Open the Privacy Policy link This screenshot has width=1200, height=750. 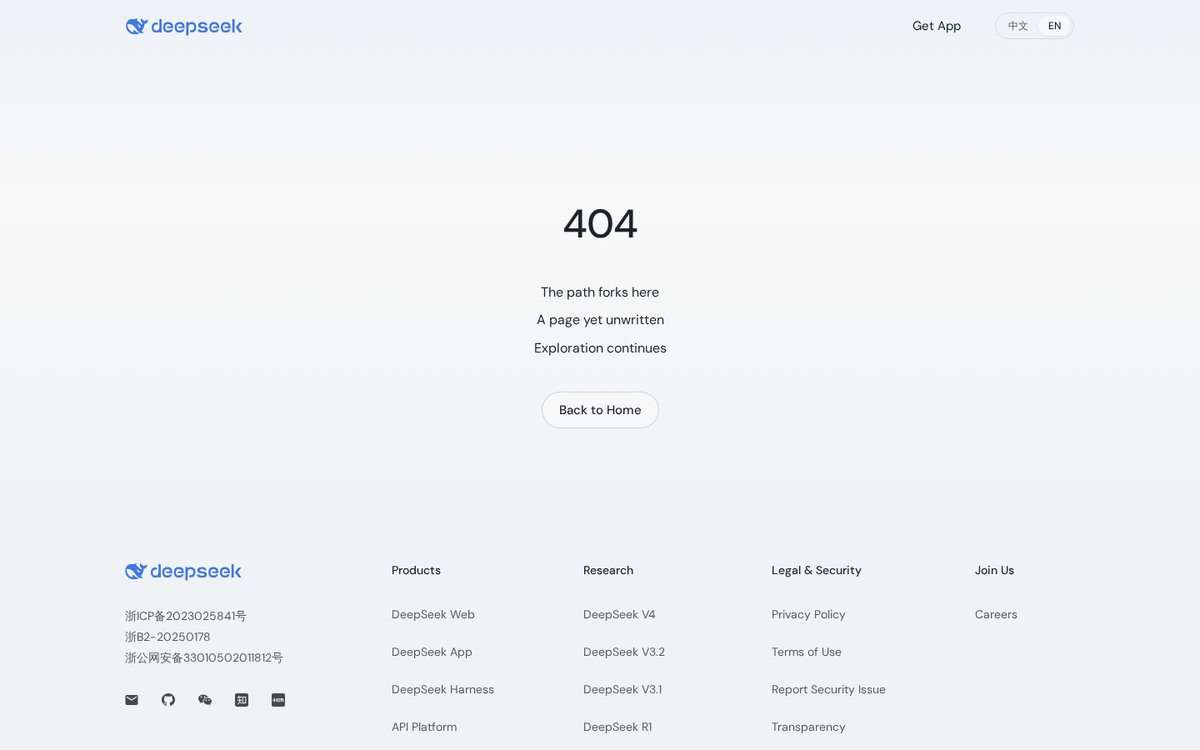point(808,614)
